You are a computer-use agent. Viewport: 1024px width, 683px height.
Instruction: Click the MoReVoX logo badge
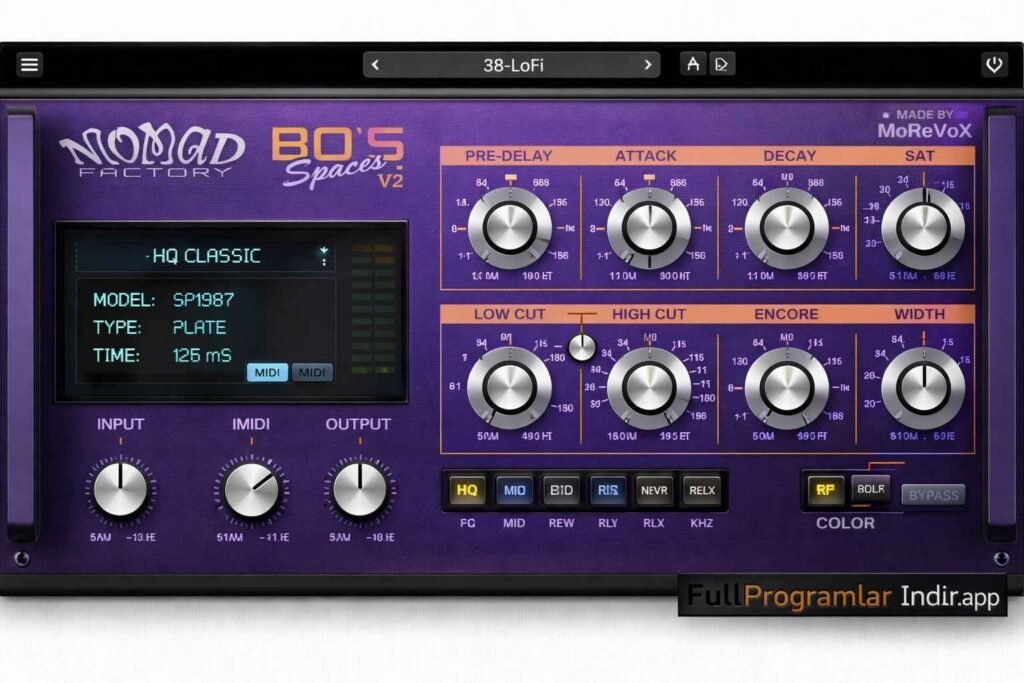(x=924, y=125)
